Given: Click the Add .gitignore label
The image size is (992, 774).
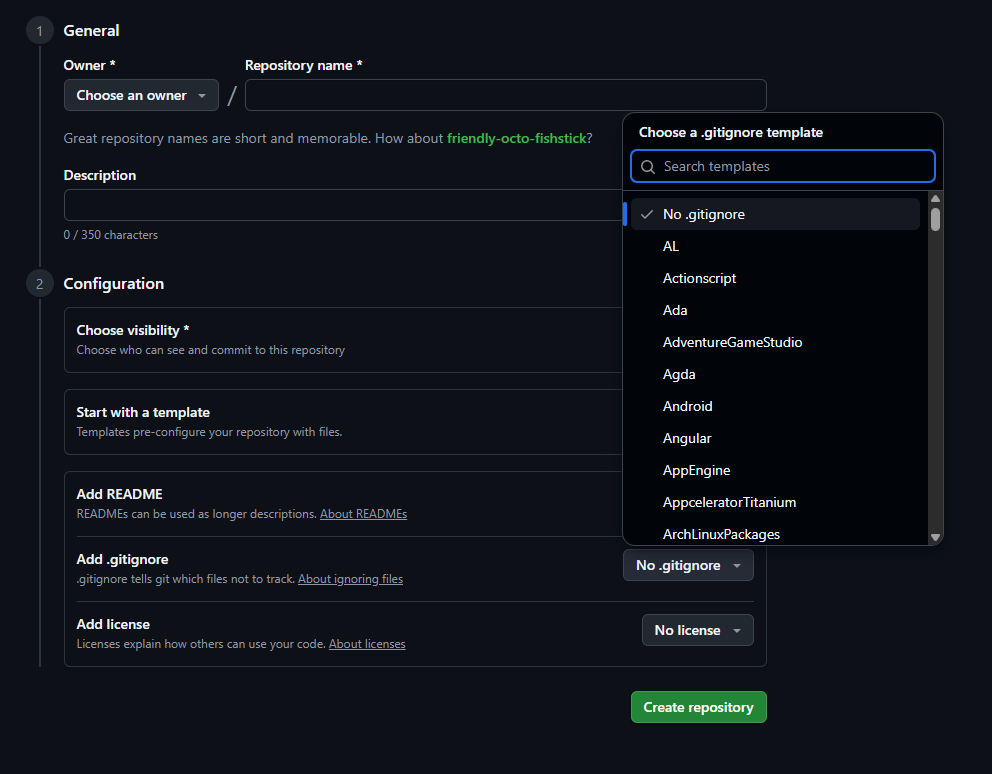Looking at the screenshot, I should click(122, 559).
